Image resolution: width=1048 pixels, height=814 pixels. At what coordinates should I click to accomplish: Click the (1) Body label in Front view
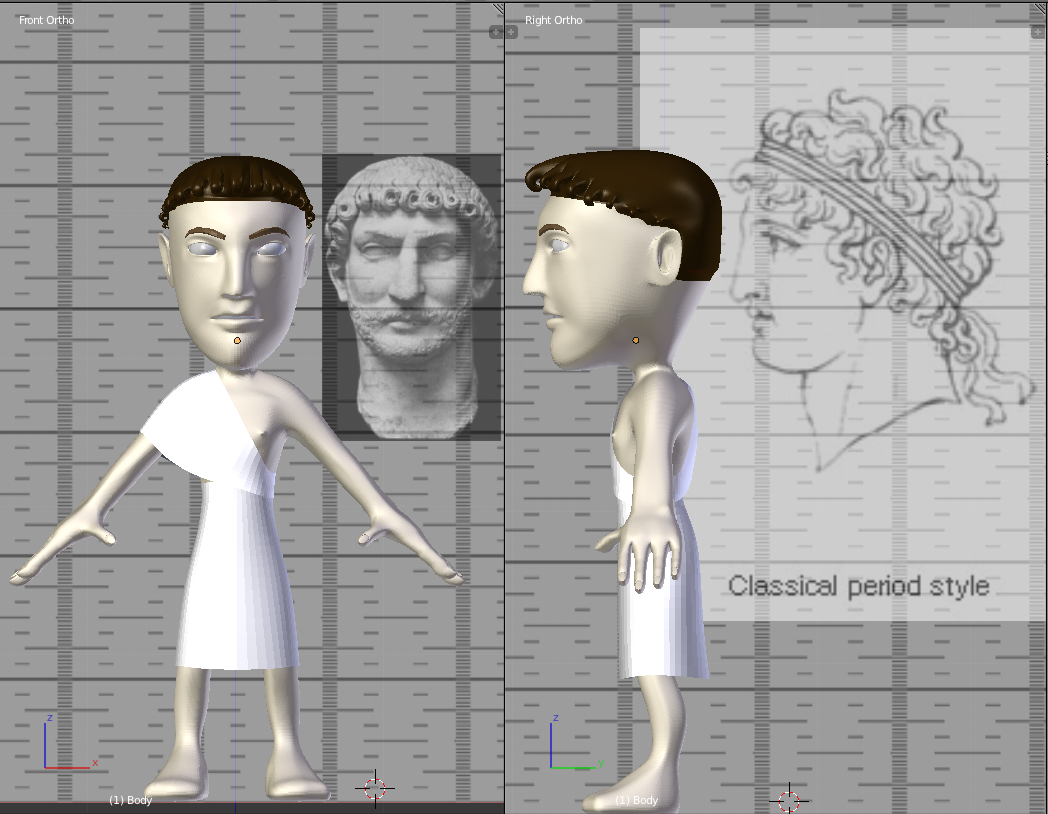click(131, 800)
